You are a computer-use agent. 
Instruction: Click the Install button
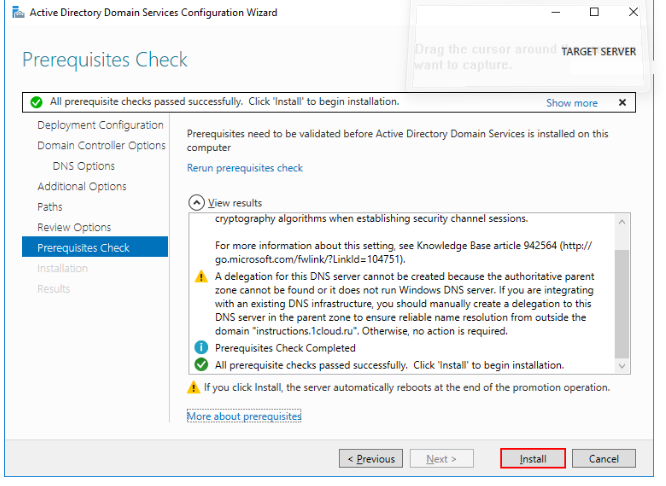(533, 459)
